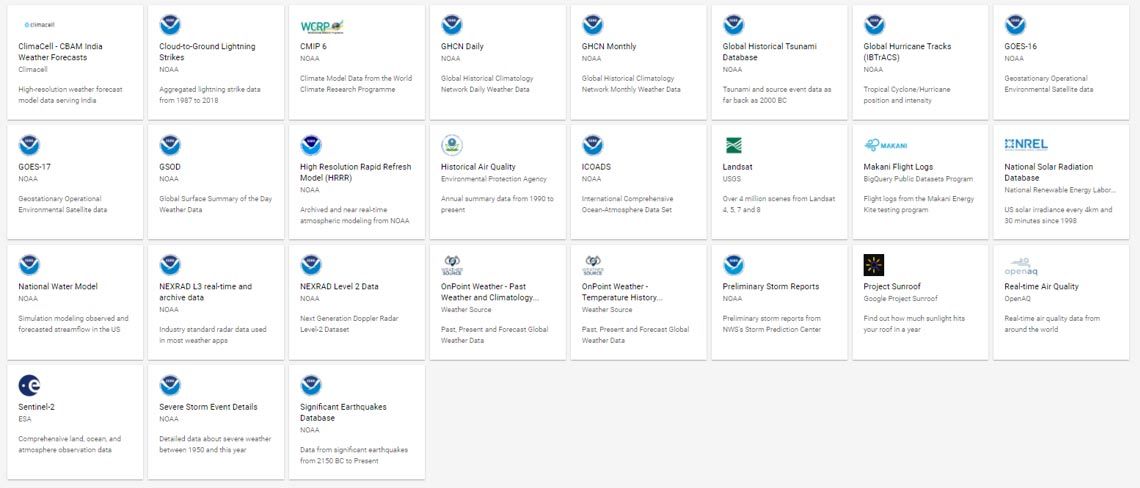Click EPA logo on Historical Air Quality card
1140x488 pixels.
coord(452,145)
